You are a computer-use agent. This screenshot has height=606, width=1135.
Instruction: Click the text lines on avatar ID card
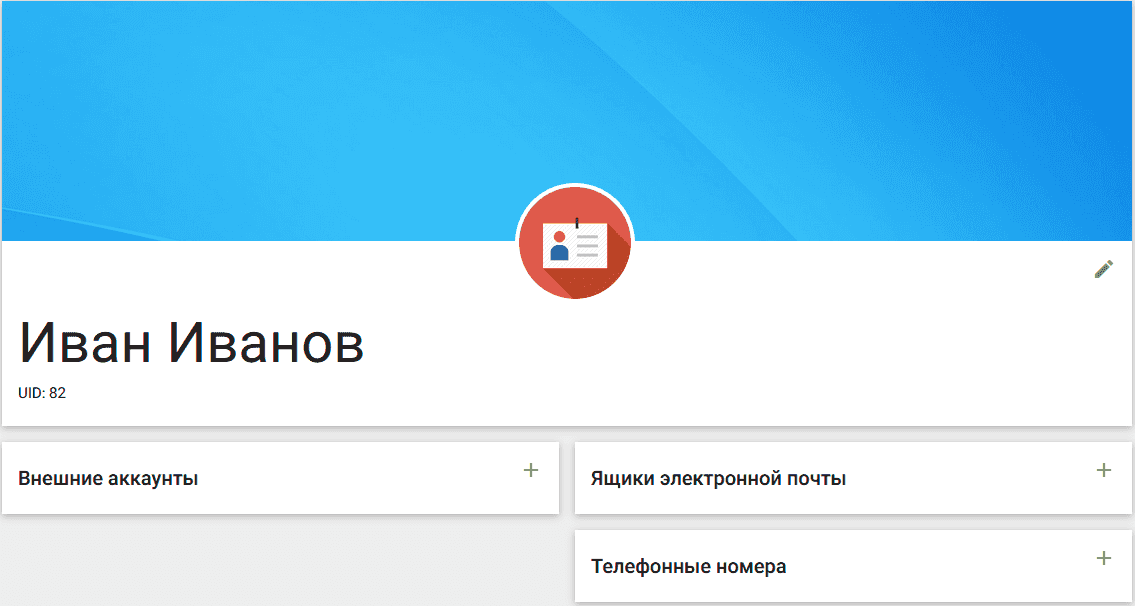[588, 246]
